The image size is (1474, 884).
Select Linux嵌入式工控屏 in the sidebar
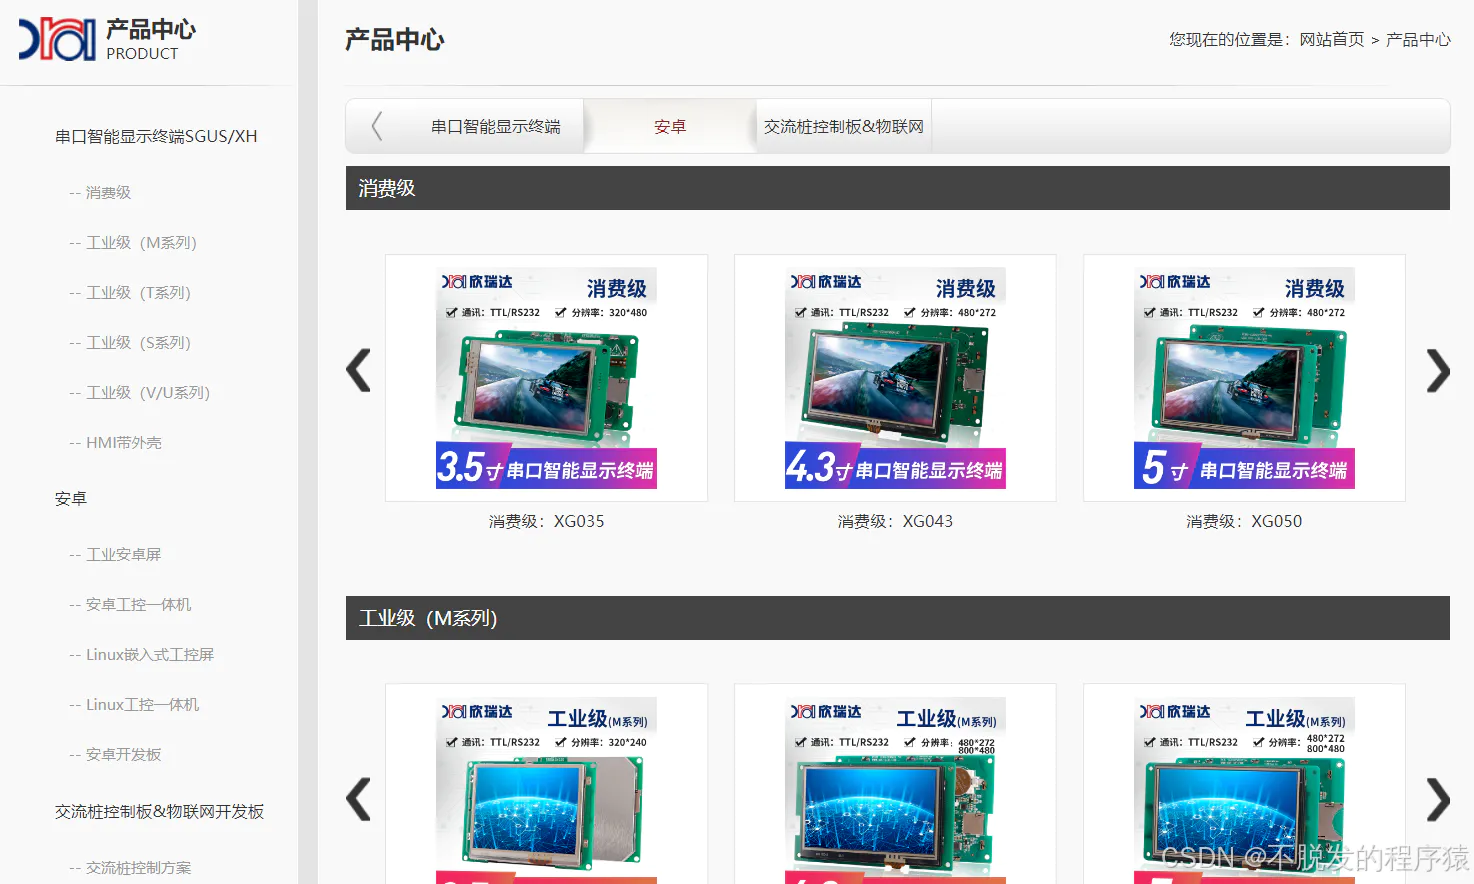click(150, 654)
